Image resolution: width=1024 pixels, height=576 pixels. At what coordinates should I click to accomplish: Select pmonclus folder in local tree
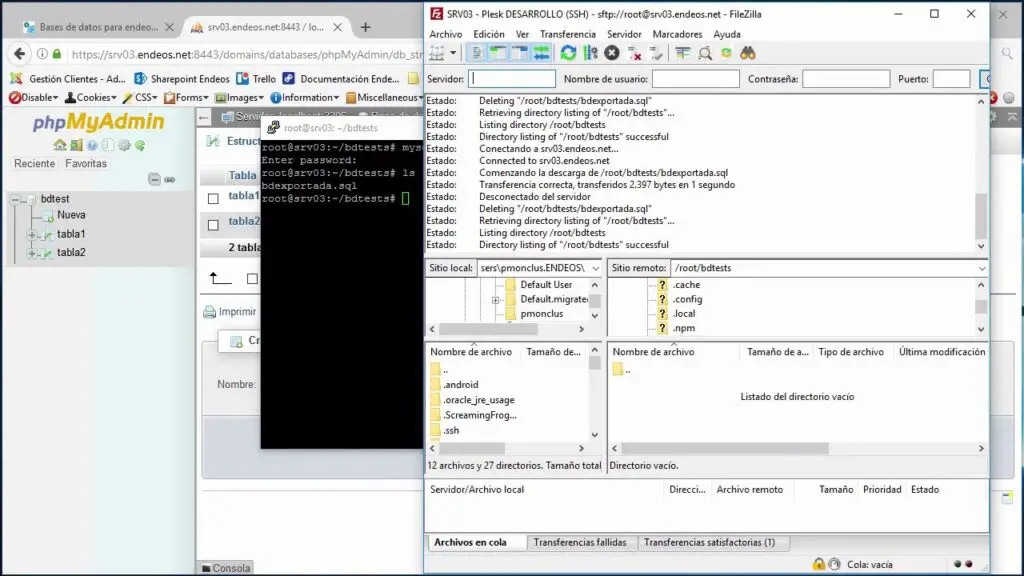click(x=541, y=314)
